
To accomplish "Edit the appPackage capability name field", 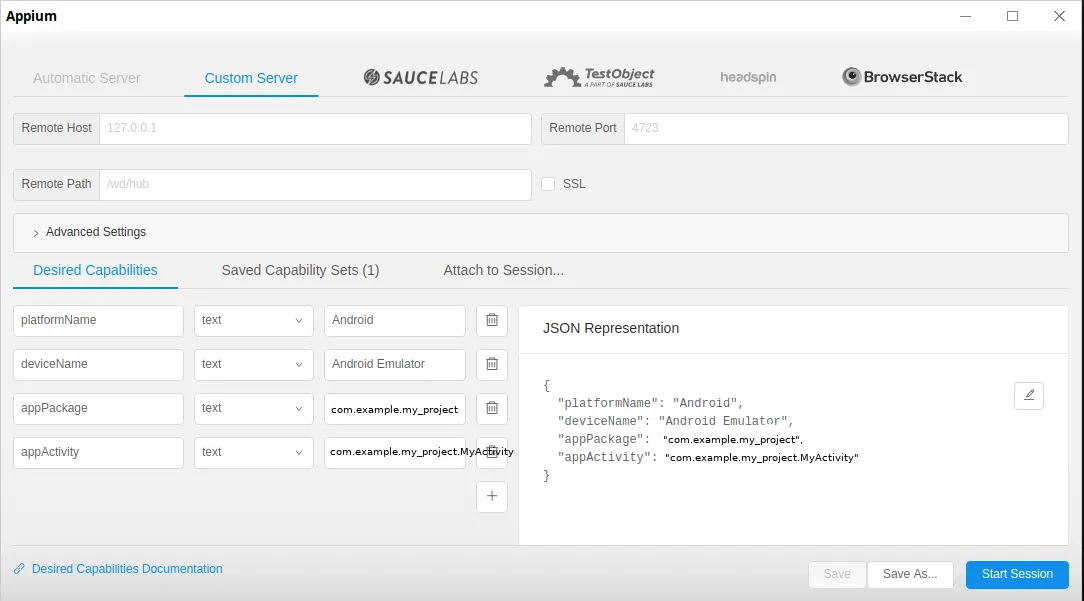I will click(x=98, y=408).
